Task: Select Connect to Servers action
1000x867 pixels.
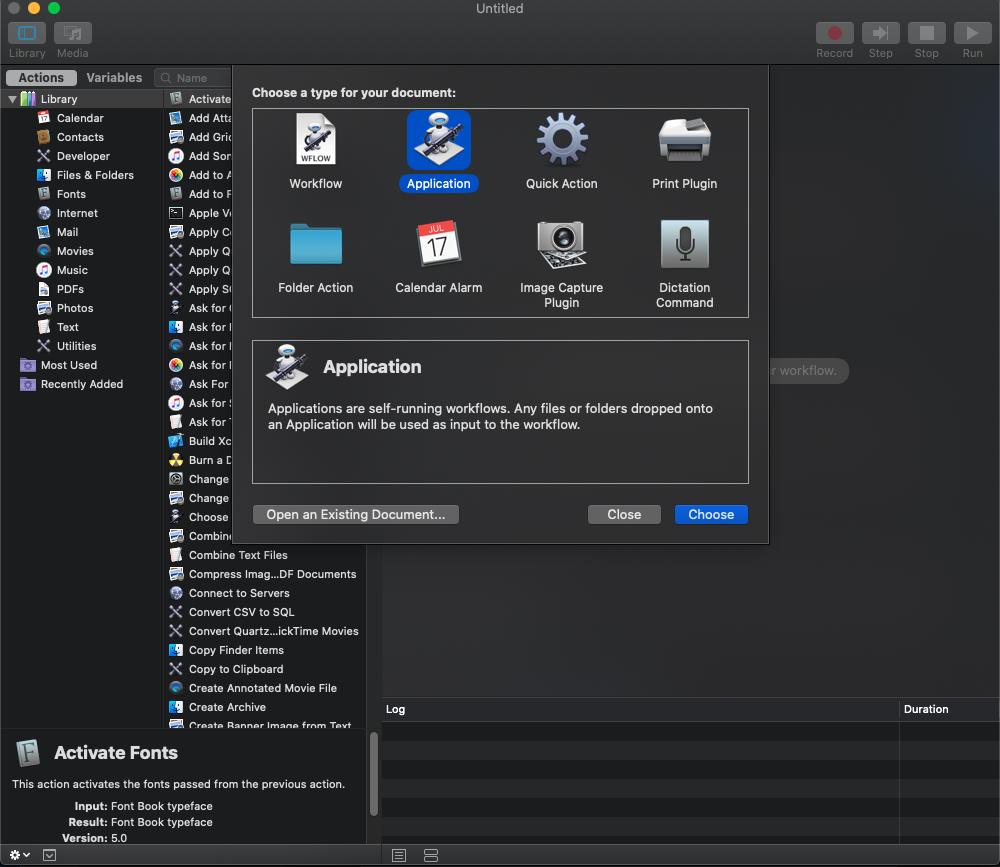Action: pyautogui.click(x=265, y=594)
